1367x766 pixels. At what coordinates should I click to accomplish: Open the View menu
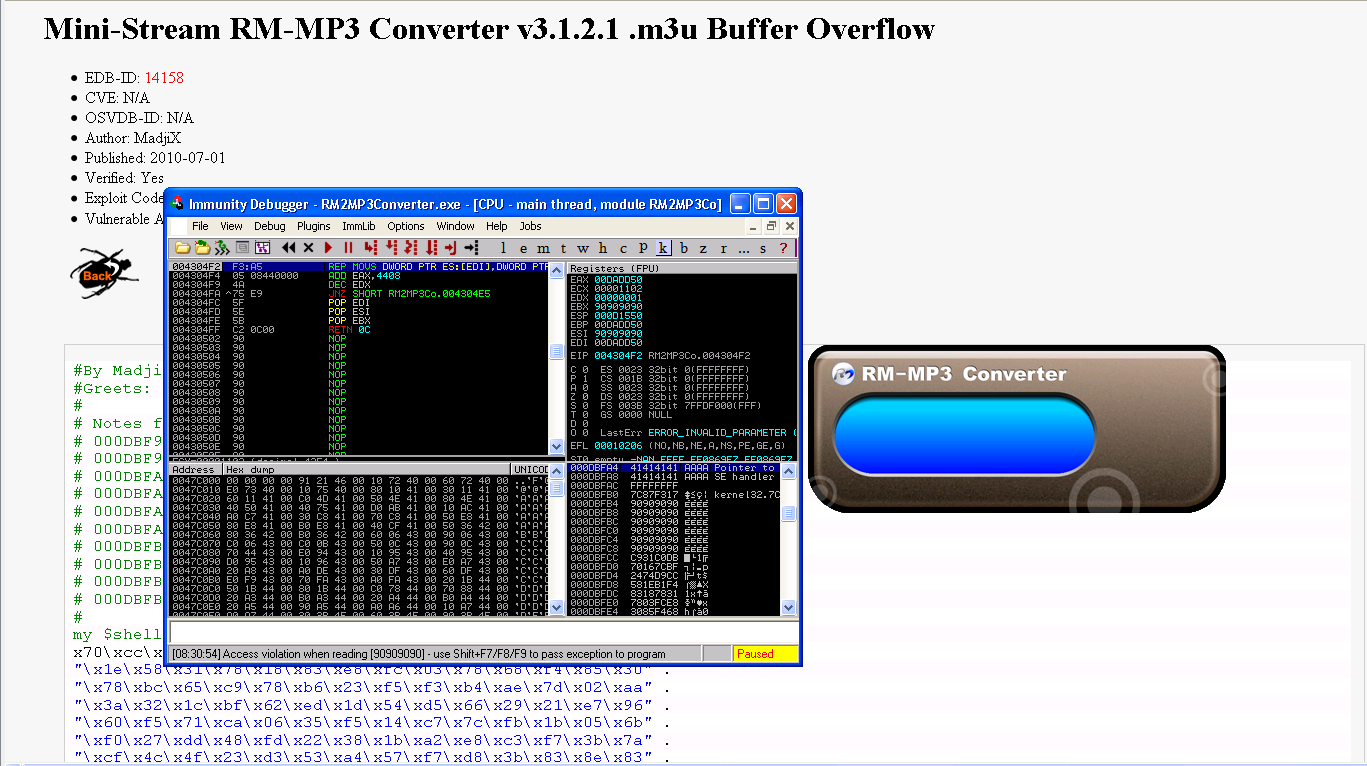231,226
